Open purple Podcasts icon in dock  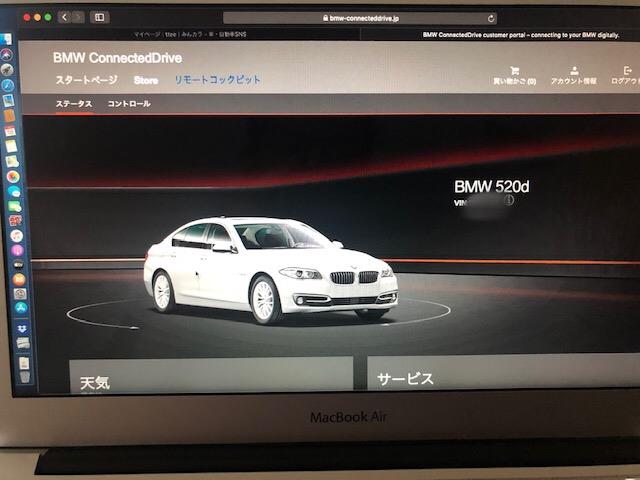17,250
